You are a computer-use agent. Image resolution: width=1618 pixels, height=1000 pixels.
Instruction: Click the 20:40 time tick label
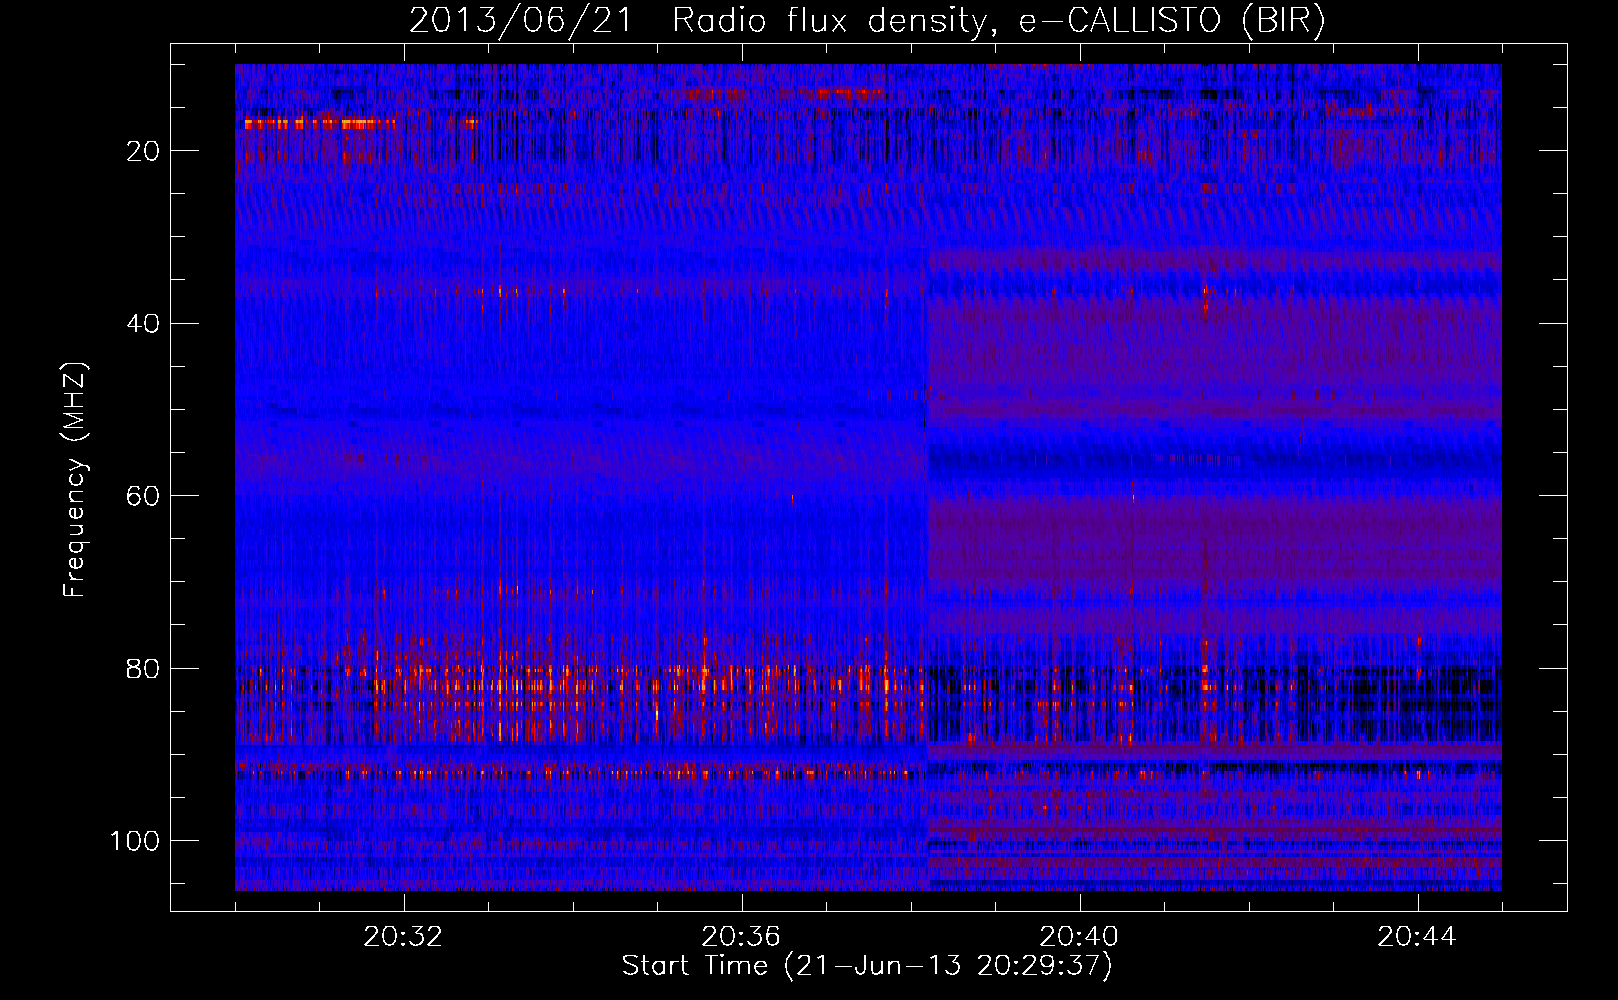click(1079, 937)
